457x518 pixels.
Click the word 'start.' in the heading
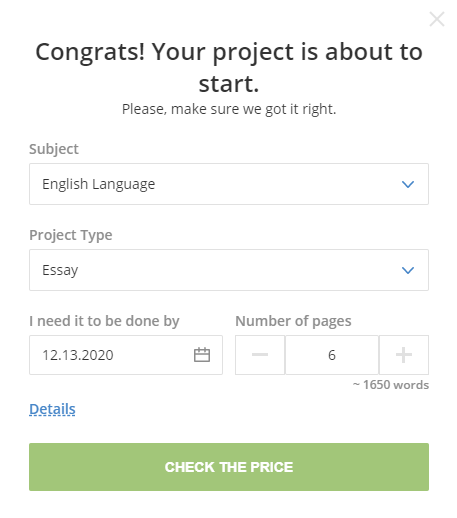coord(229,84)
